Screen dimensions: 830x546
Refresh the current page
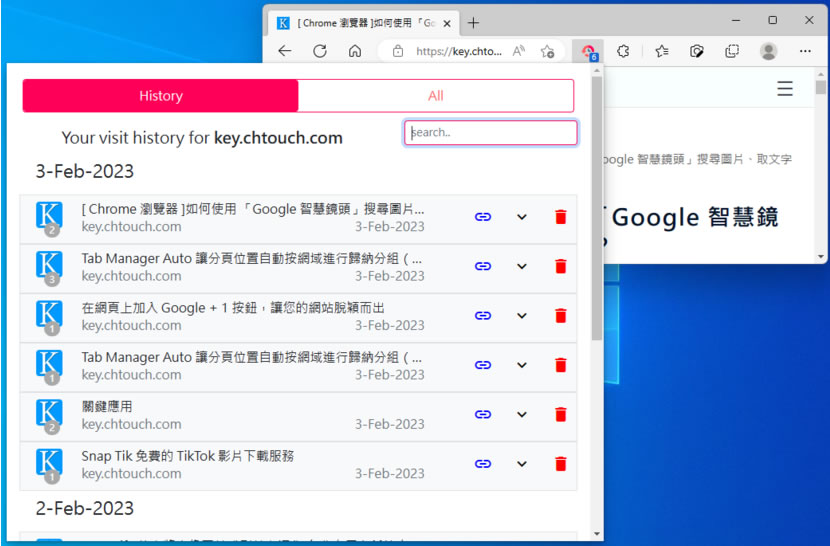pyautogui.click(x=320, y=51)
